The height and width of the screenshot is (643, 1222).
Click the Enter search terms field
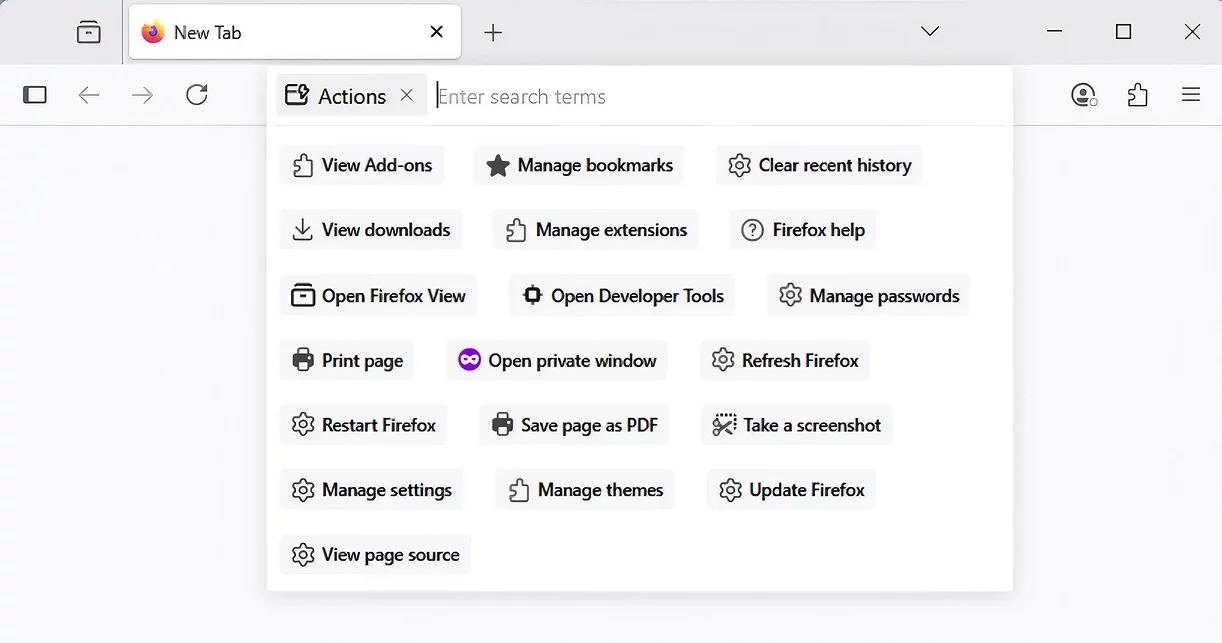700,97
